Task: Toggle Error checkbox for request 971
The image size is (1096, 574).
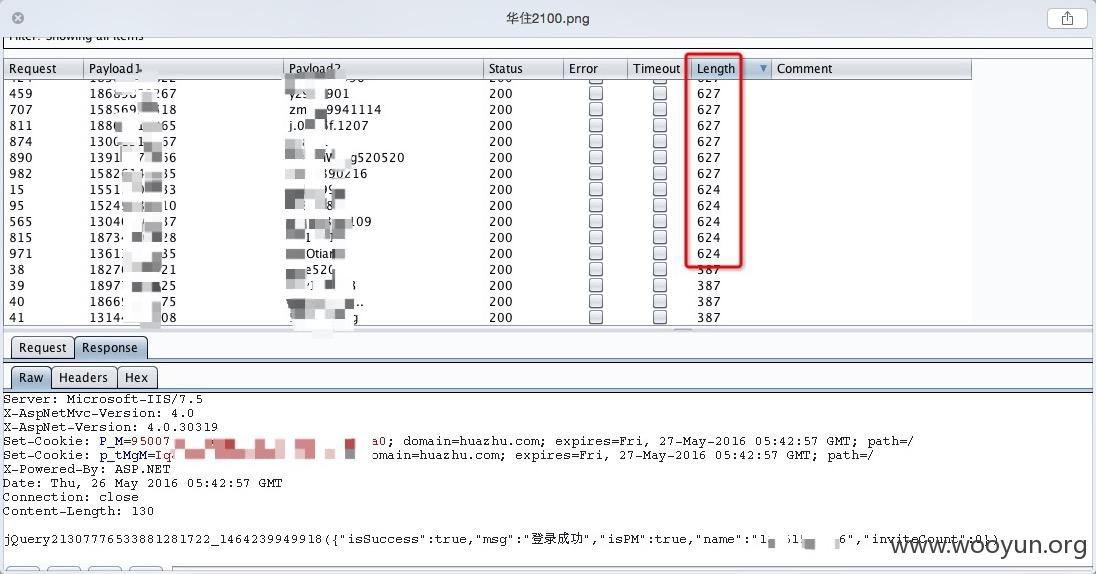Action: click(x=596, y=253)
